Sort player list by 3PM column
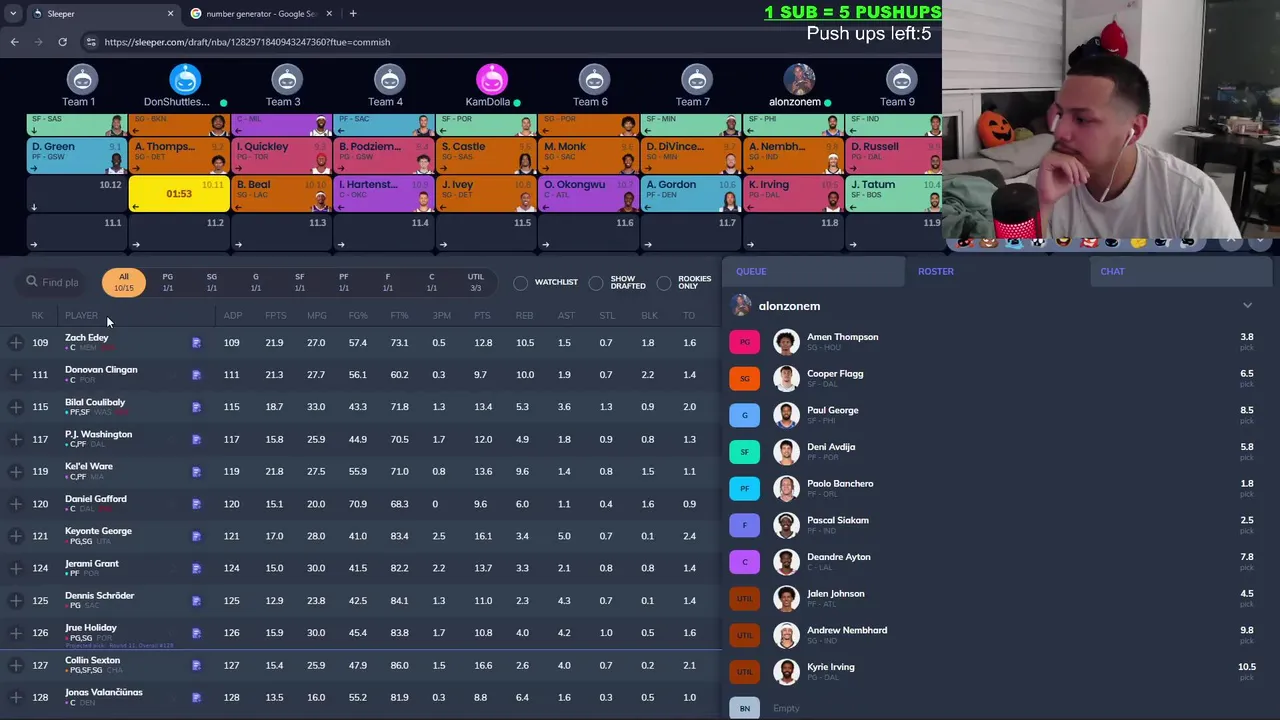The image size is (1280, 720). pos(440,316)
